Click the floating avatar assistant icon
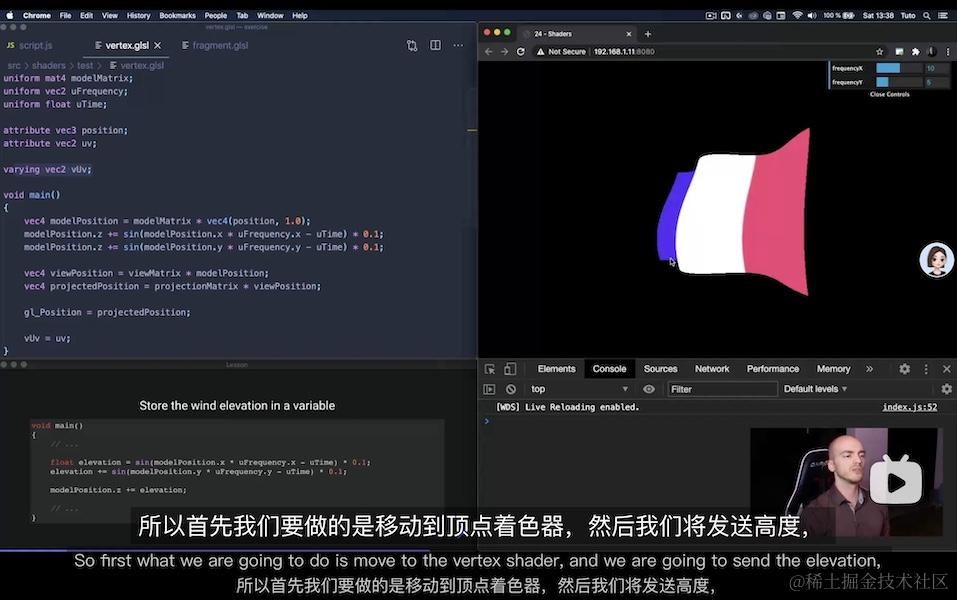The image size is (957, 600). point(937,260)
